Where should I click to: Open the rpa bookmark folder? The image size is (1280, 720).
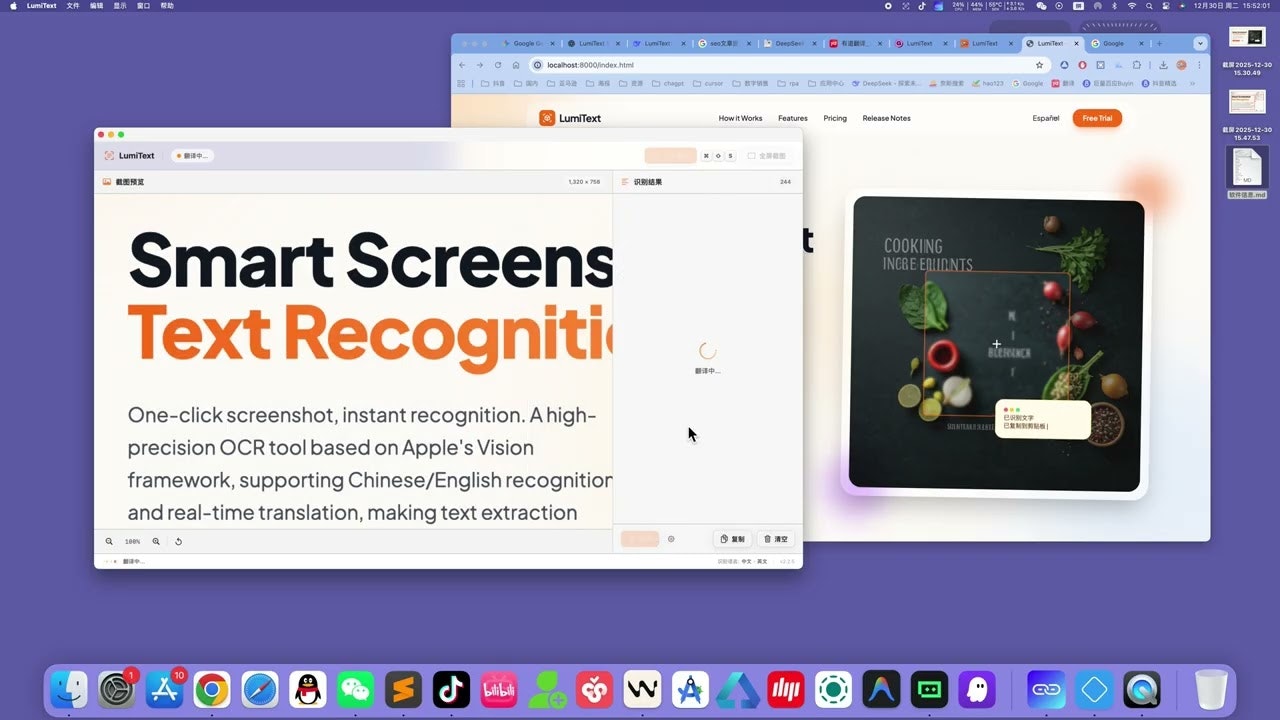(x=788, y=84)
